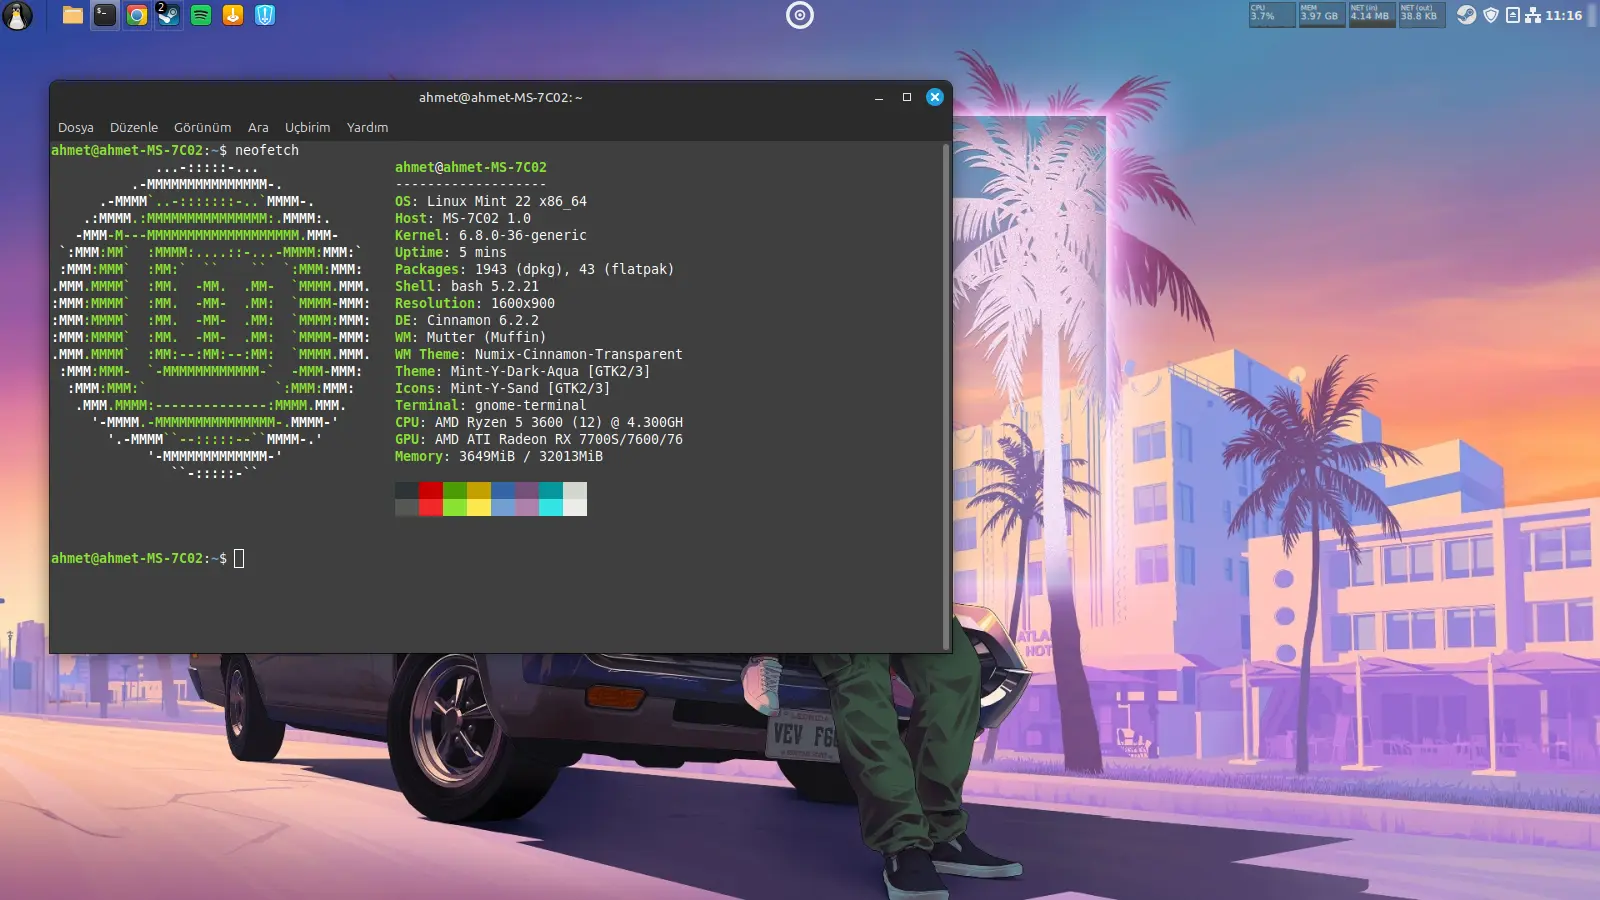Click the terminal icon in the panel
This screenshot has height=900, width=1600.
click(105, 15)
